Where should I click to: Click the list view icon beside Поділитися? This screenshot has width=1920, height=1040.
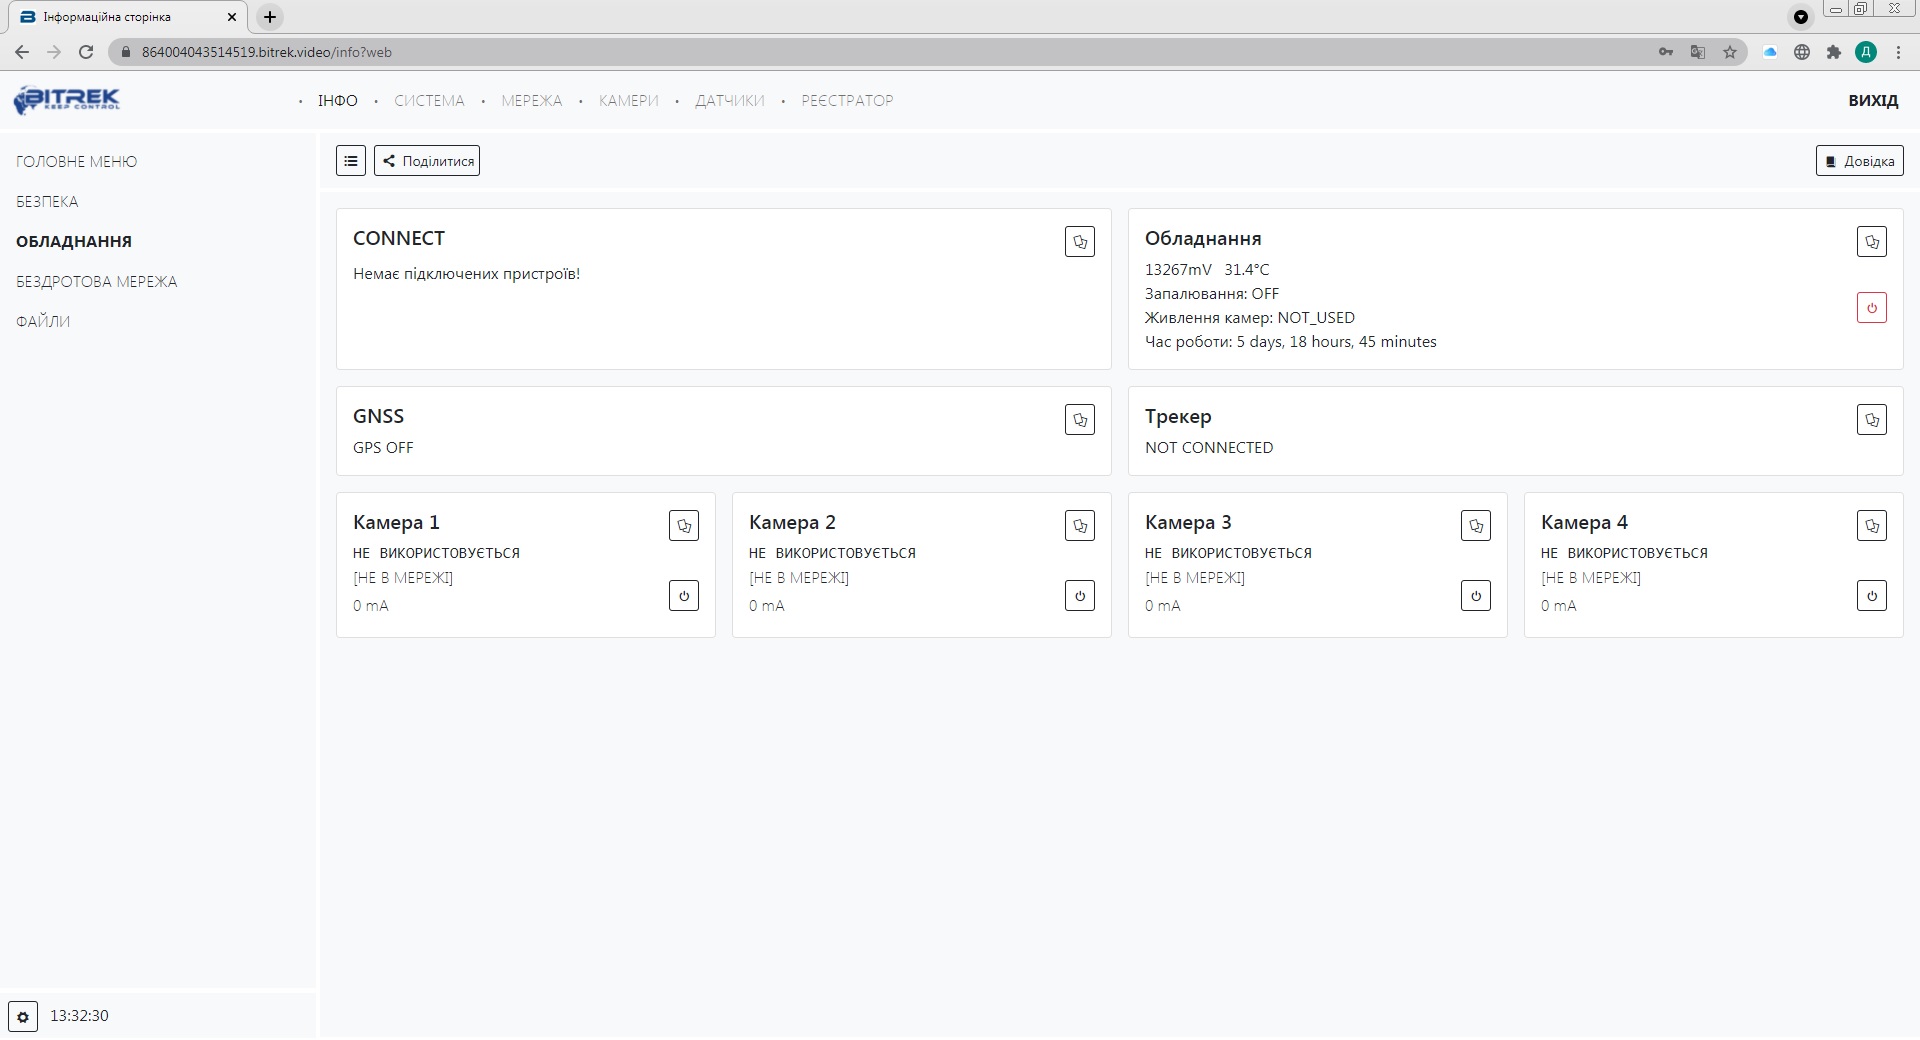pos(351,161)
